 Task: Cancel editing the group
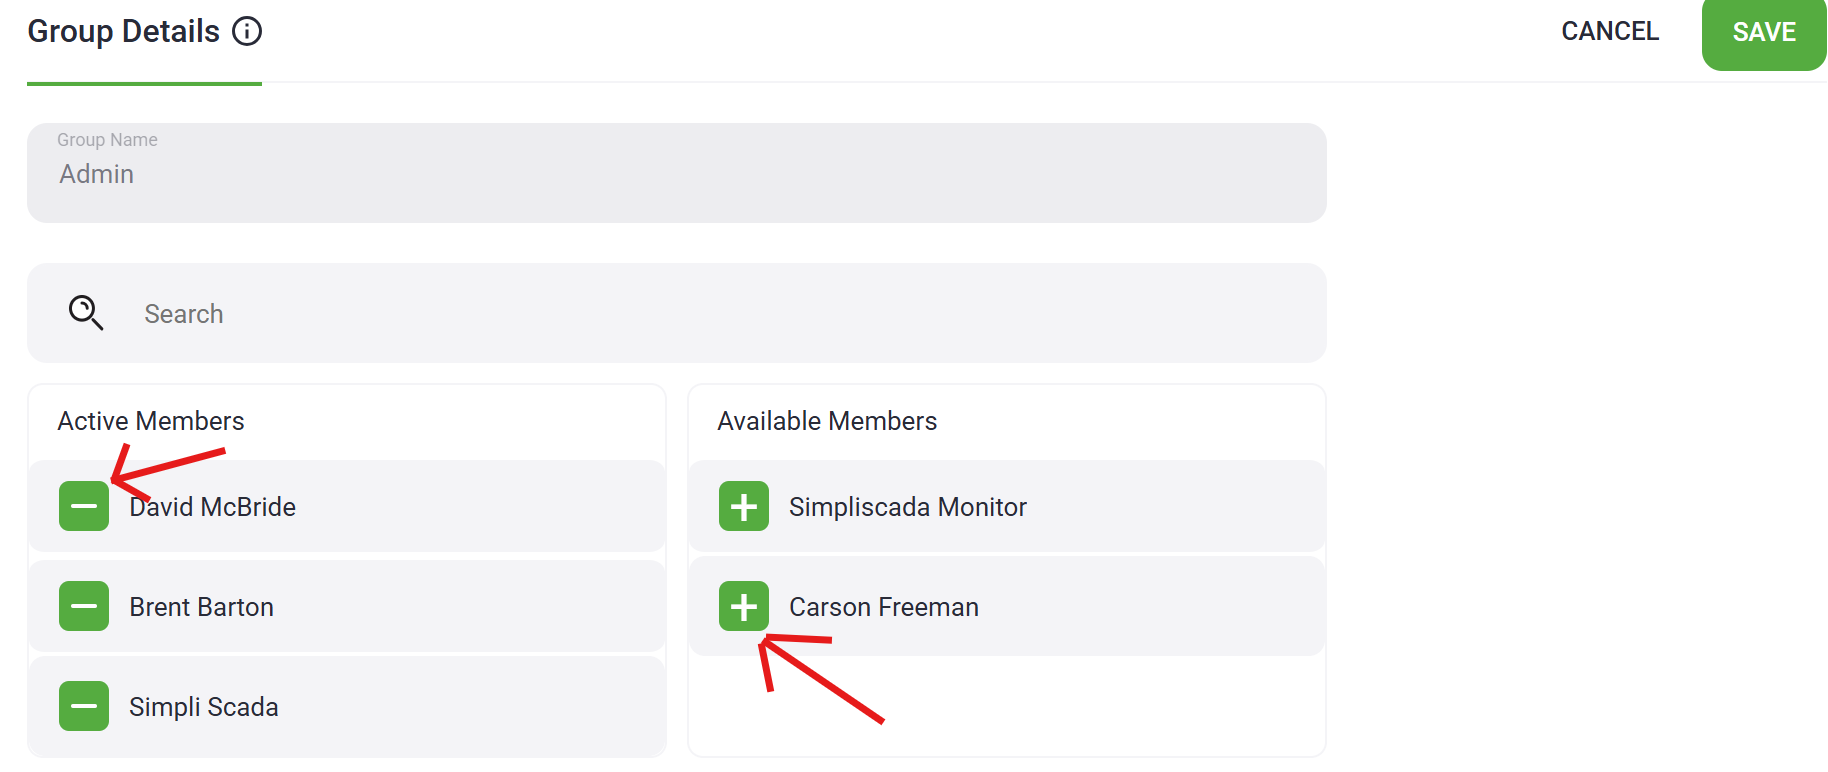[x=1610, y=32]
